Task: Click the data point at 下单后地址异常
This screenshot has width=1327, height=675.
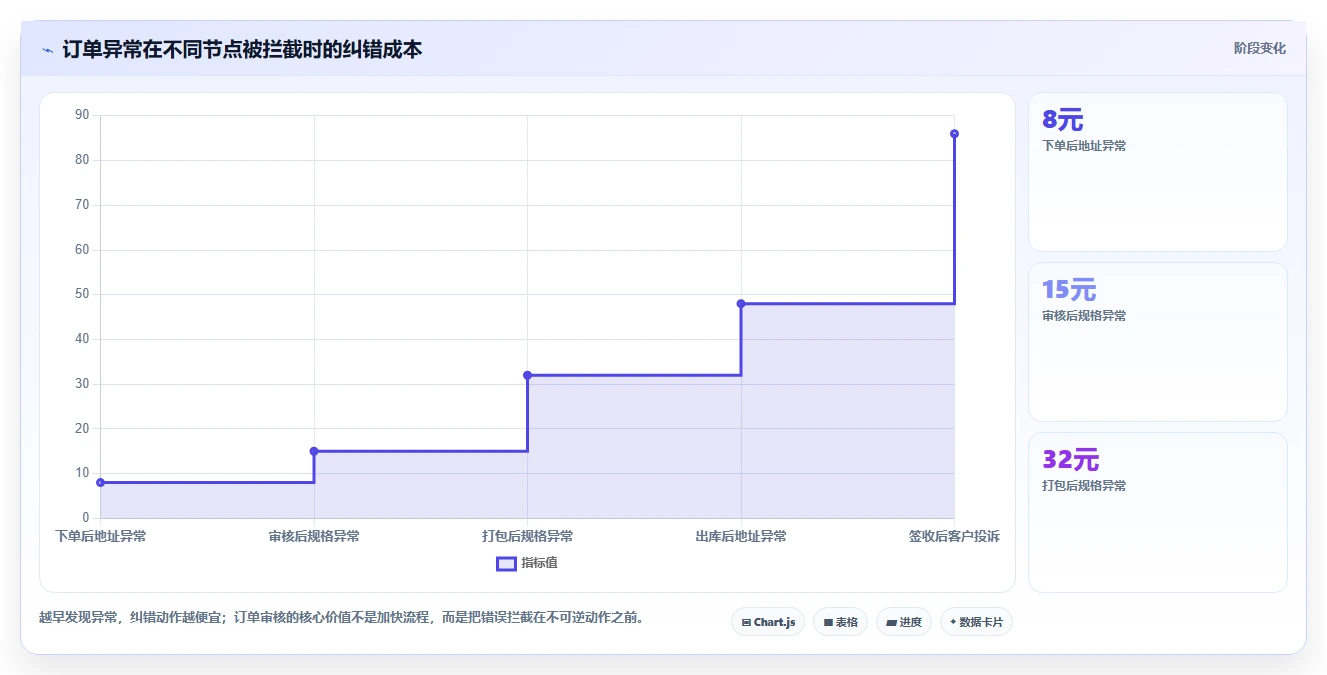Action: click(100, 482)
